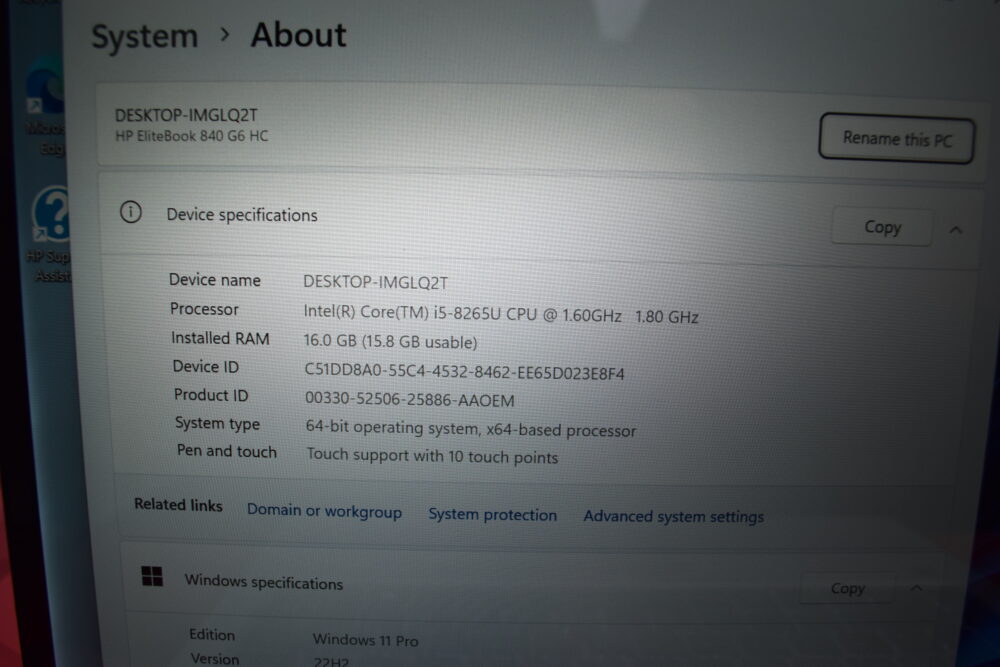The width and height of the screenshot is (1000, 667).
Task: Click the Device specifications info icon
Action: [x=131, y=212]
